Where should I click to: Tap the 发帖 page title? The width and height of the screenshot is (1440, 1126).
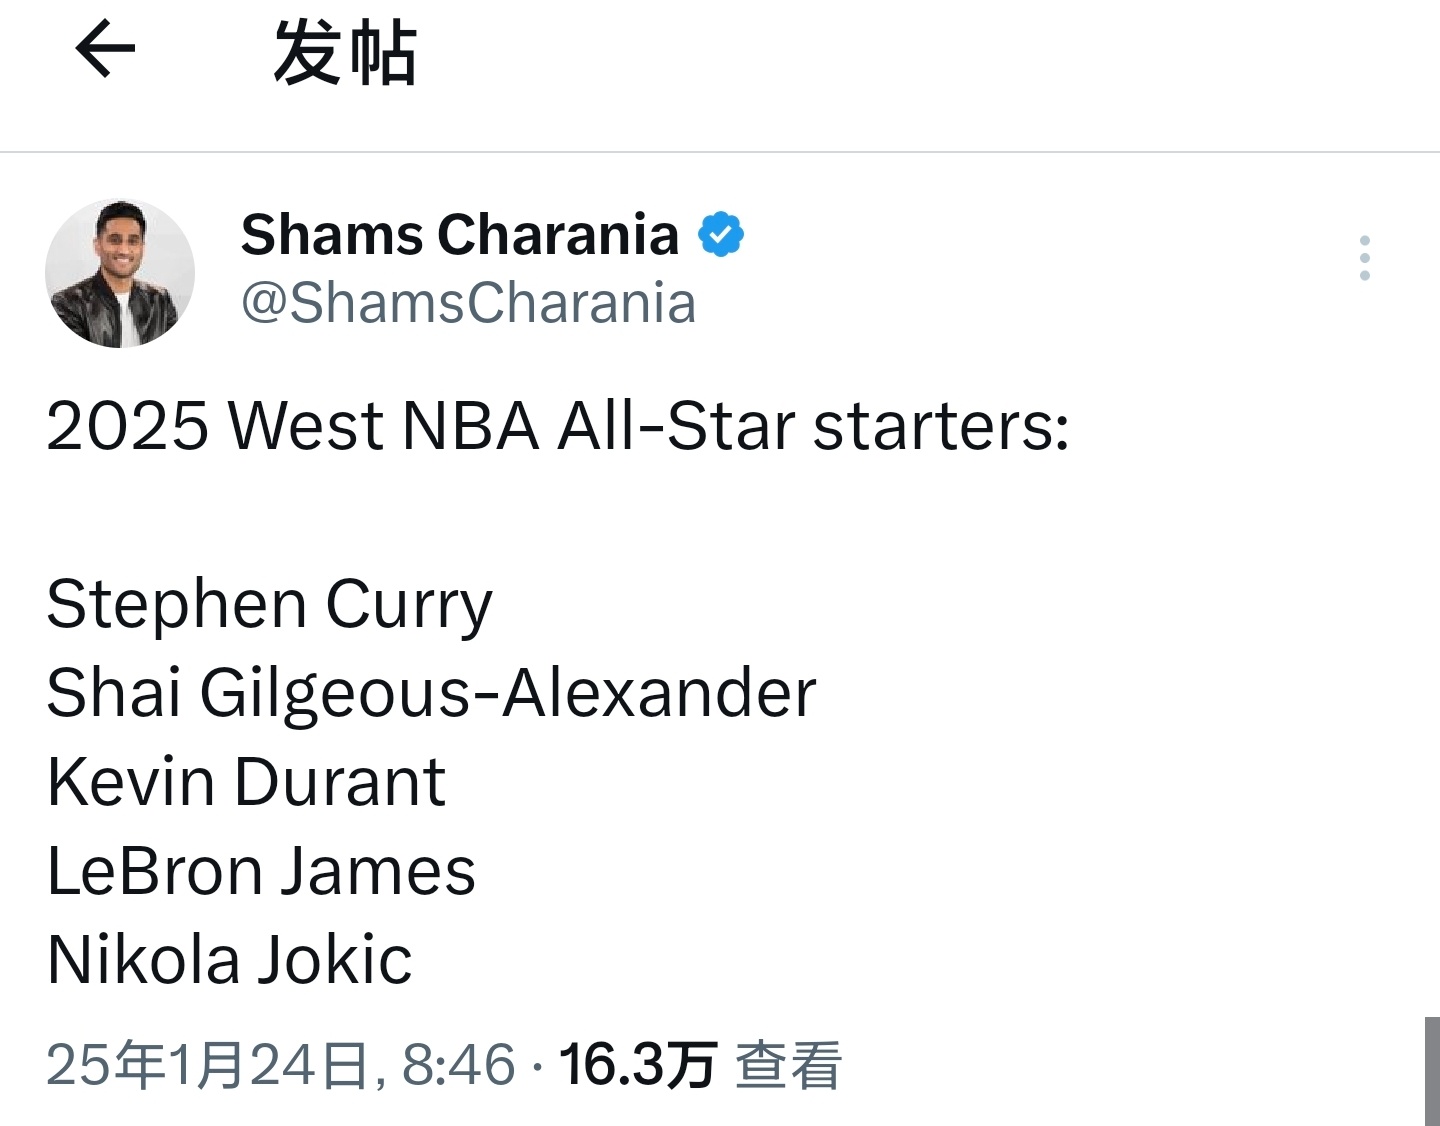point(345,53)
